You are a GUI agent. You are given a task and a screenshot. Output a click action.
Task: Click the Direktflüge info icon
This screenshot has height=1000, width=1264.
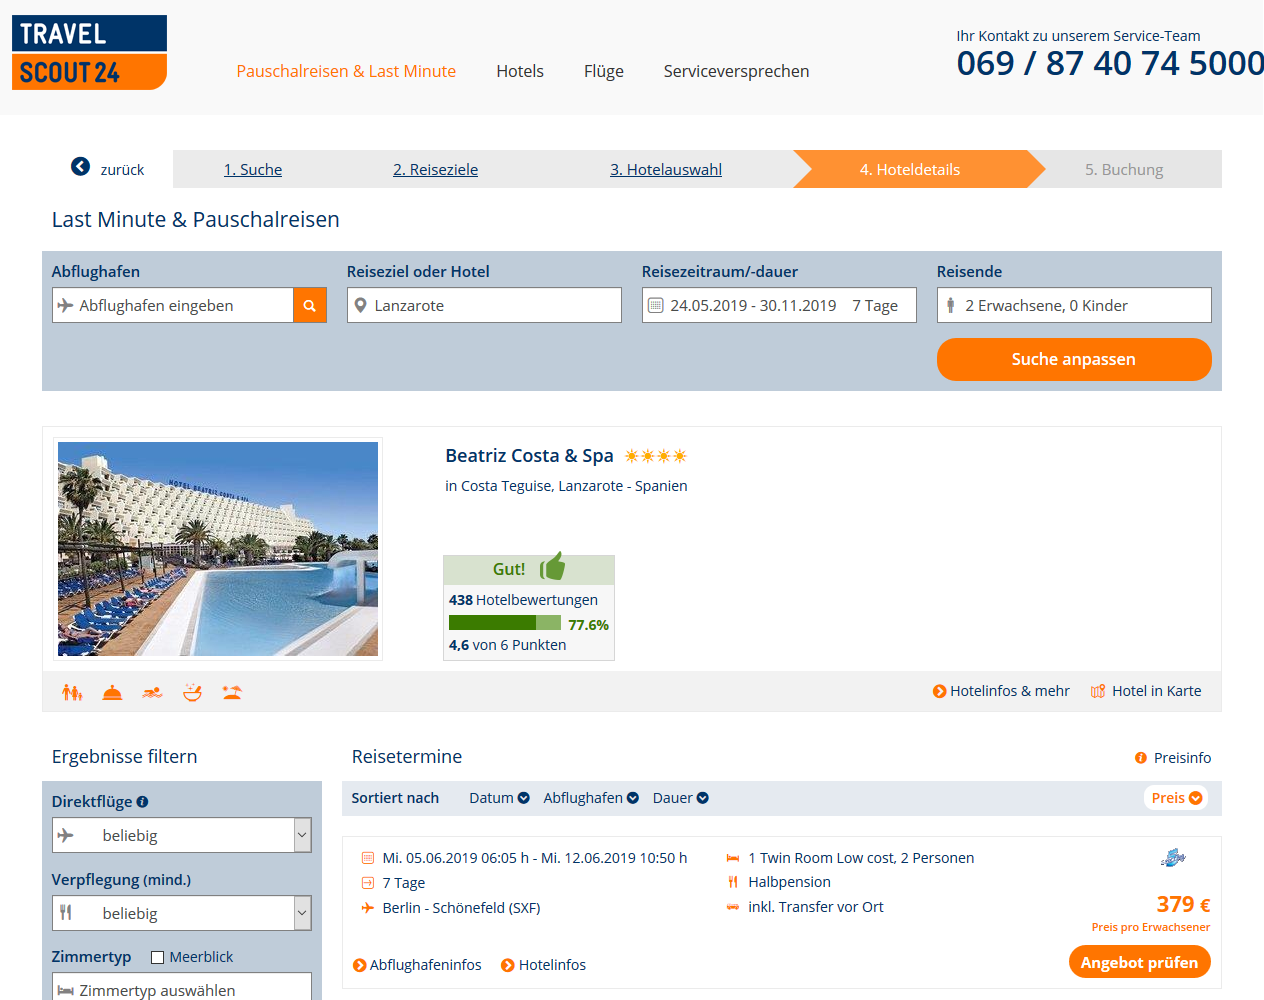(142, 802)
